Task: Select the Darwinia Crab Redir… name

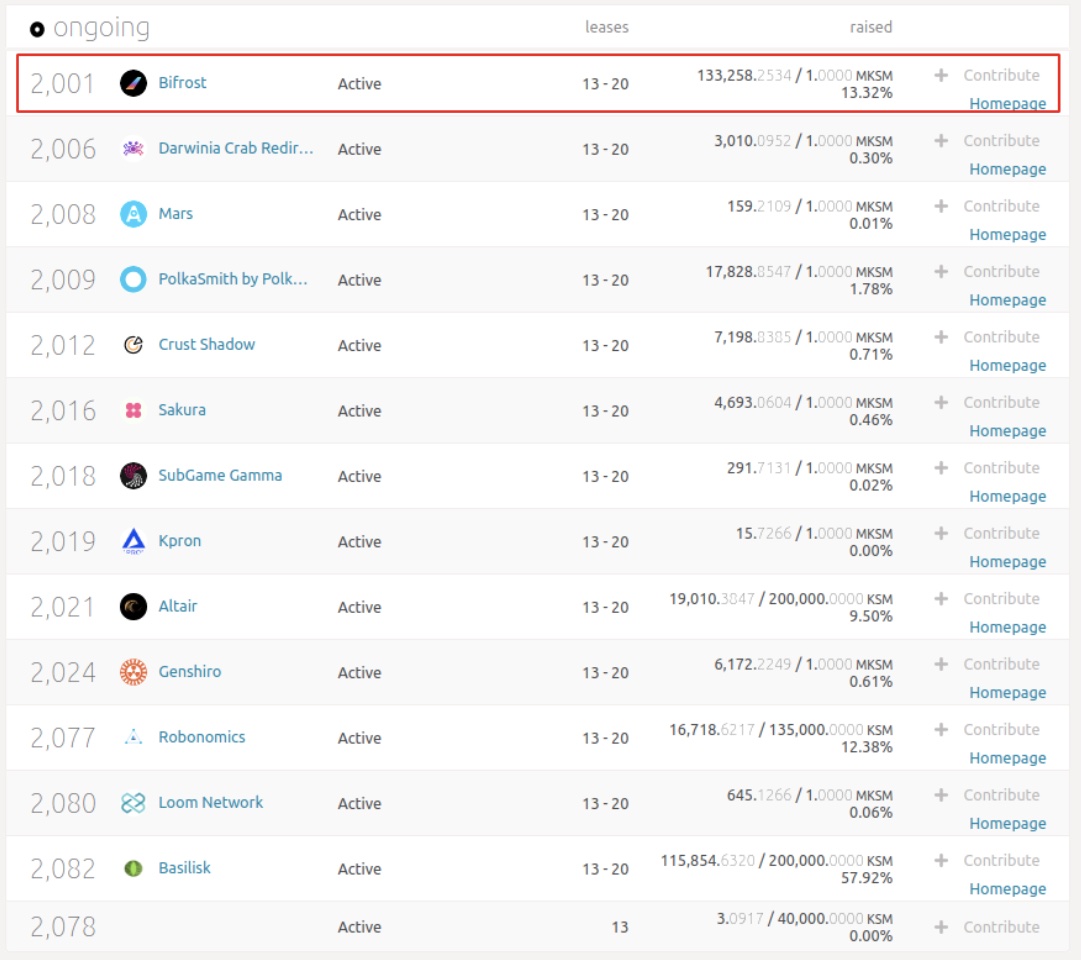Action: tap(236, 148)
